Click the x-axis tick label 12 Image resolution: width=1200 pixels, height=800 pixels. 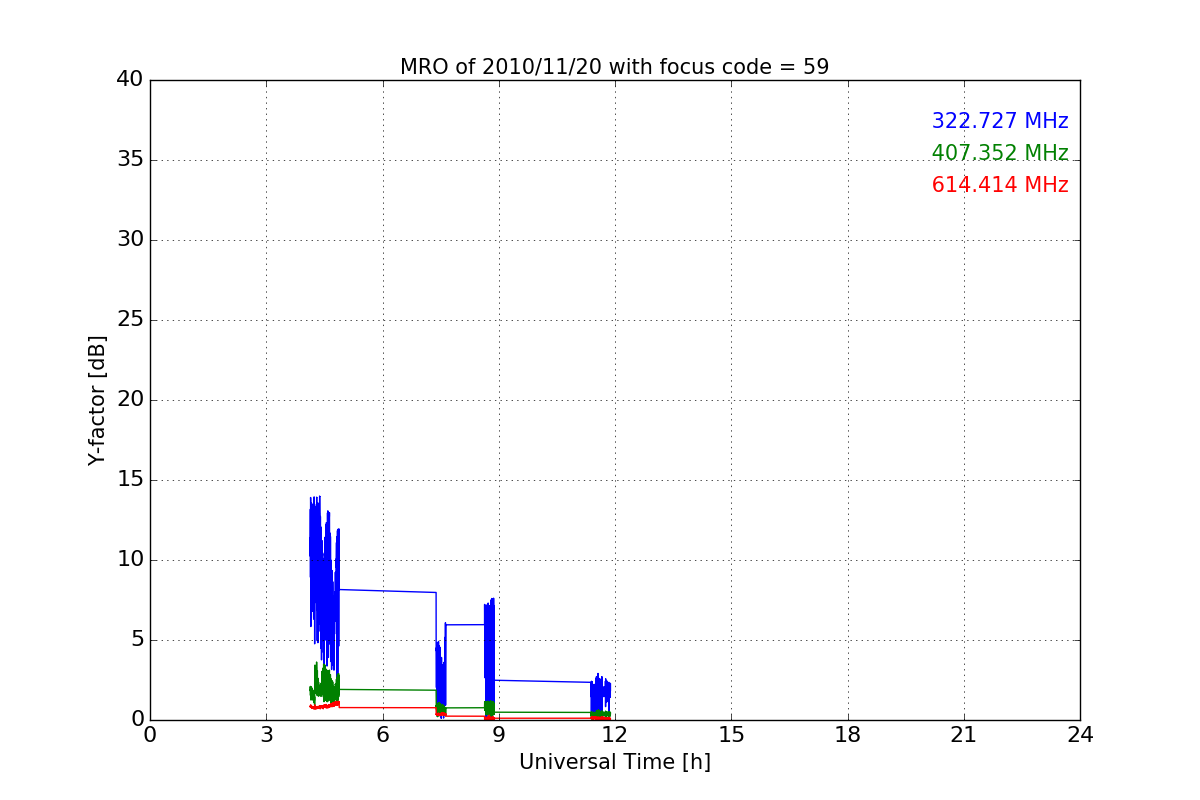tap(615, 735)
